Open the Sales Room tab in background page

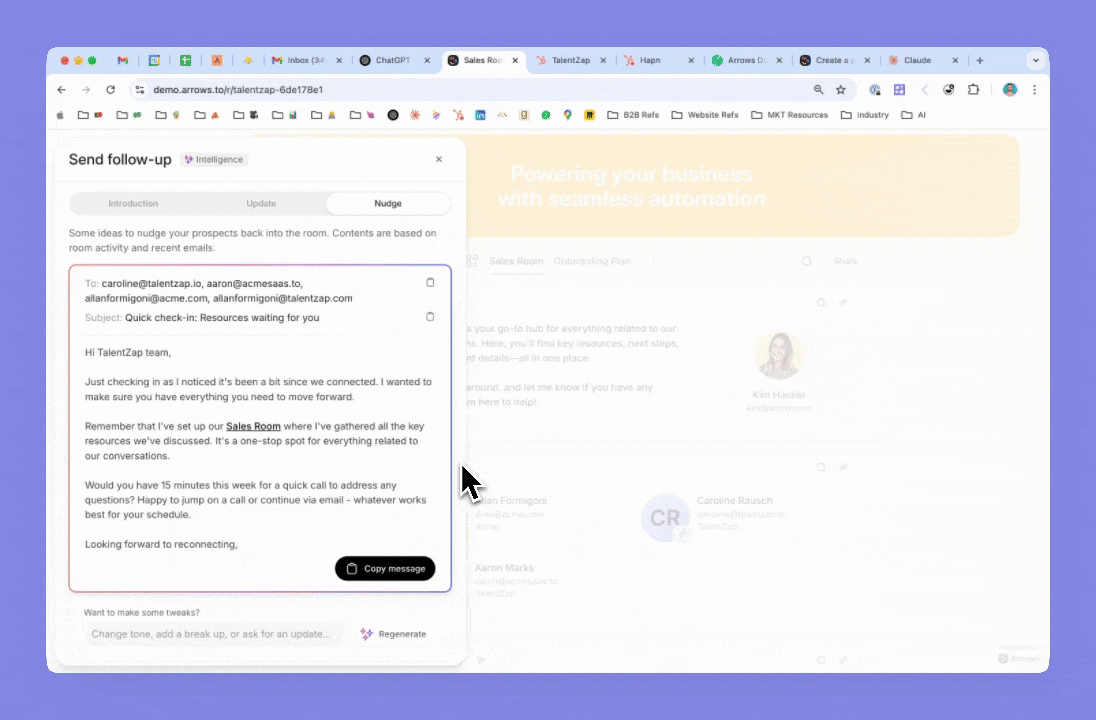click(x=516, y=261)
